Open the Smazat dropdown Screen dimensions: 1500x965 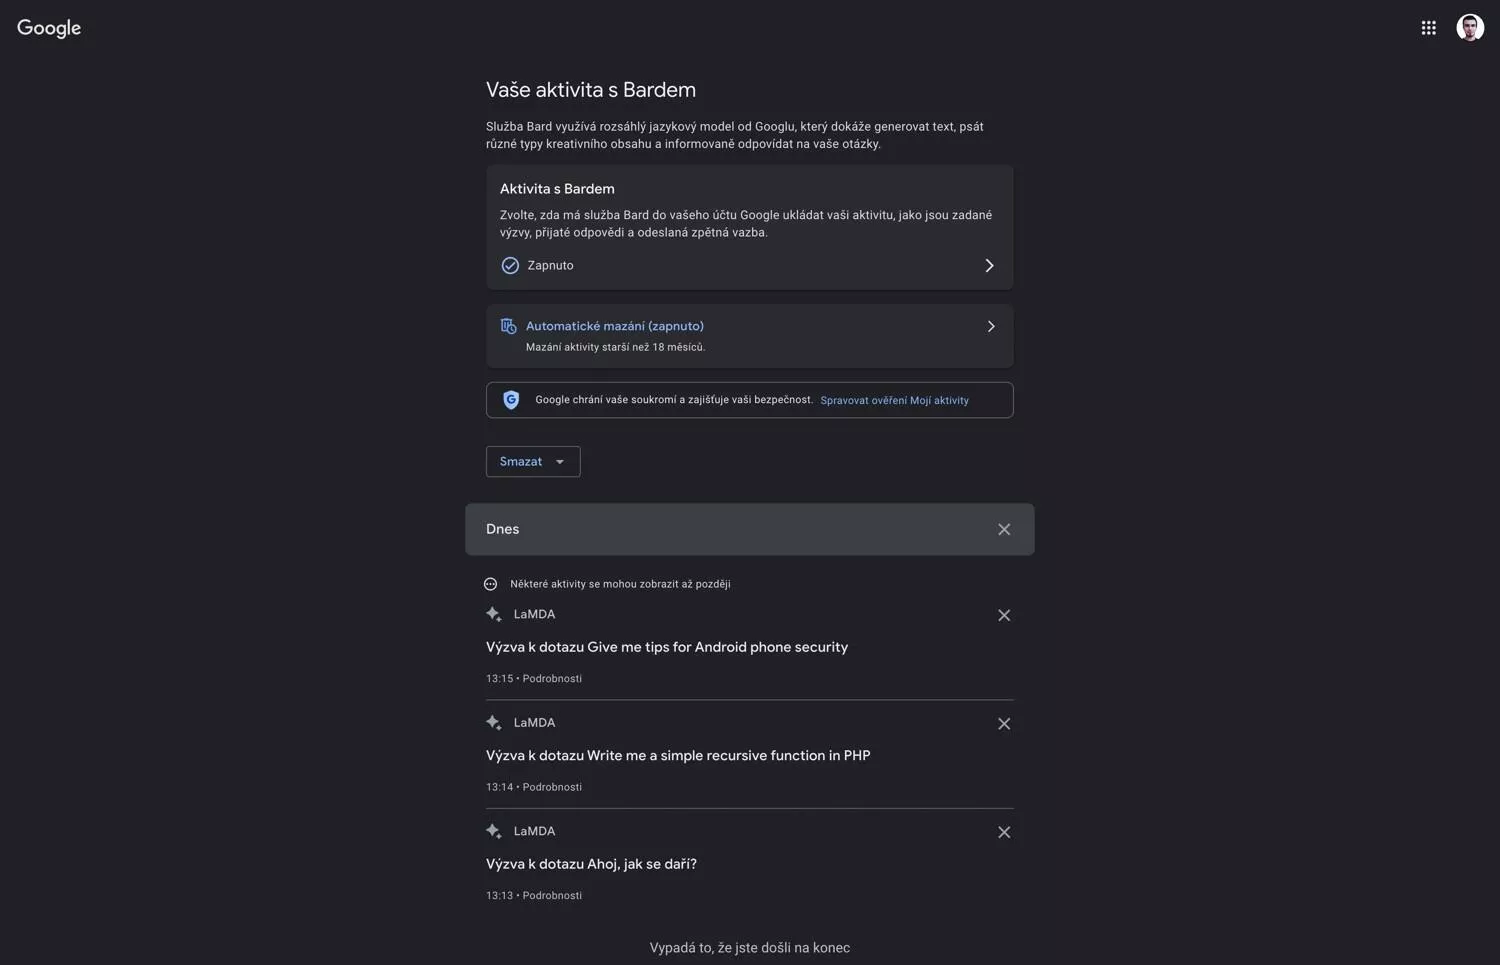533,461
